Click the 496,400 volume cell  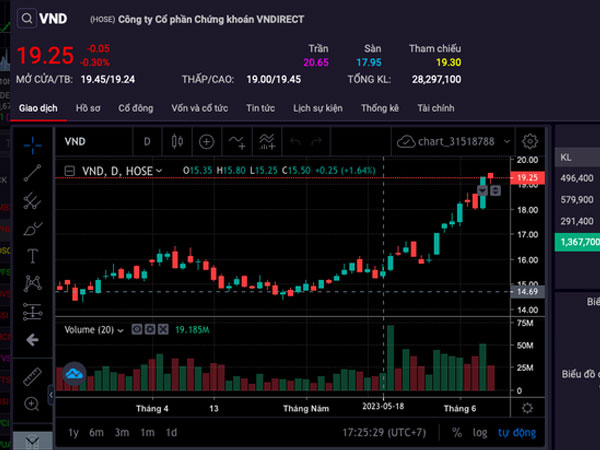[577, 178]
